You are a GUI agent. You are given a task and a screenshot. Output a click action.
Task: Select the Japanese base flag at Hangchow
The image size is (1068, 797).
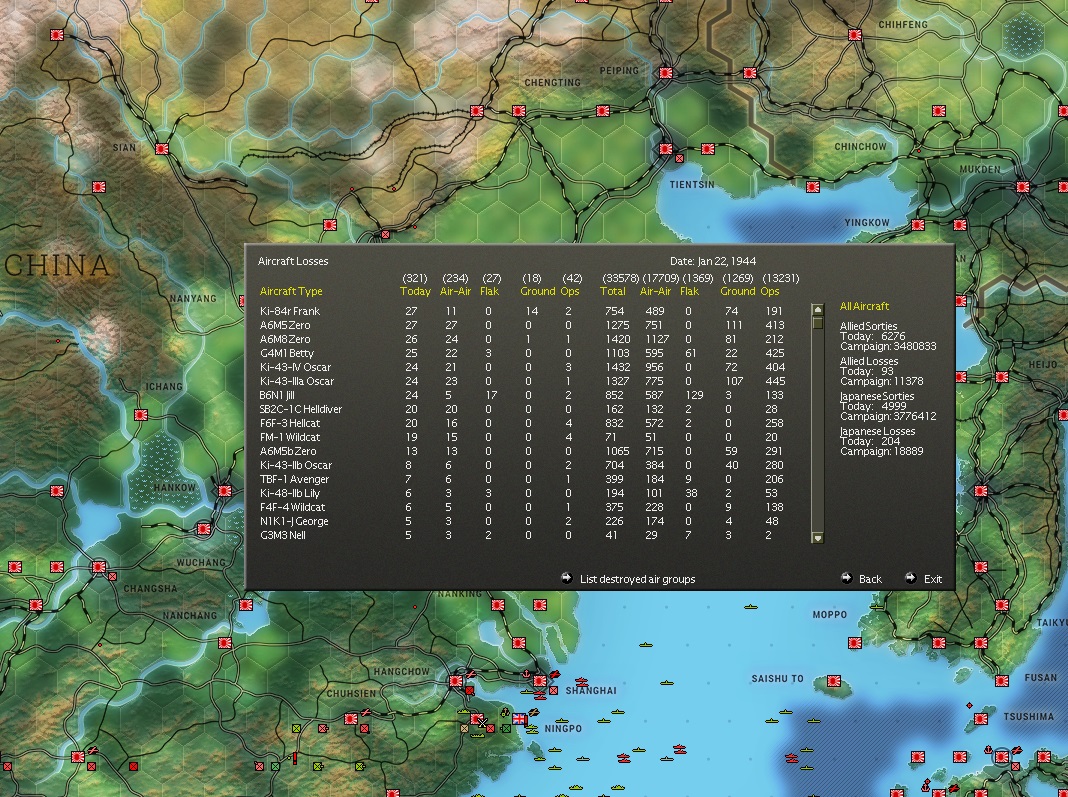[x=456, y=681]
